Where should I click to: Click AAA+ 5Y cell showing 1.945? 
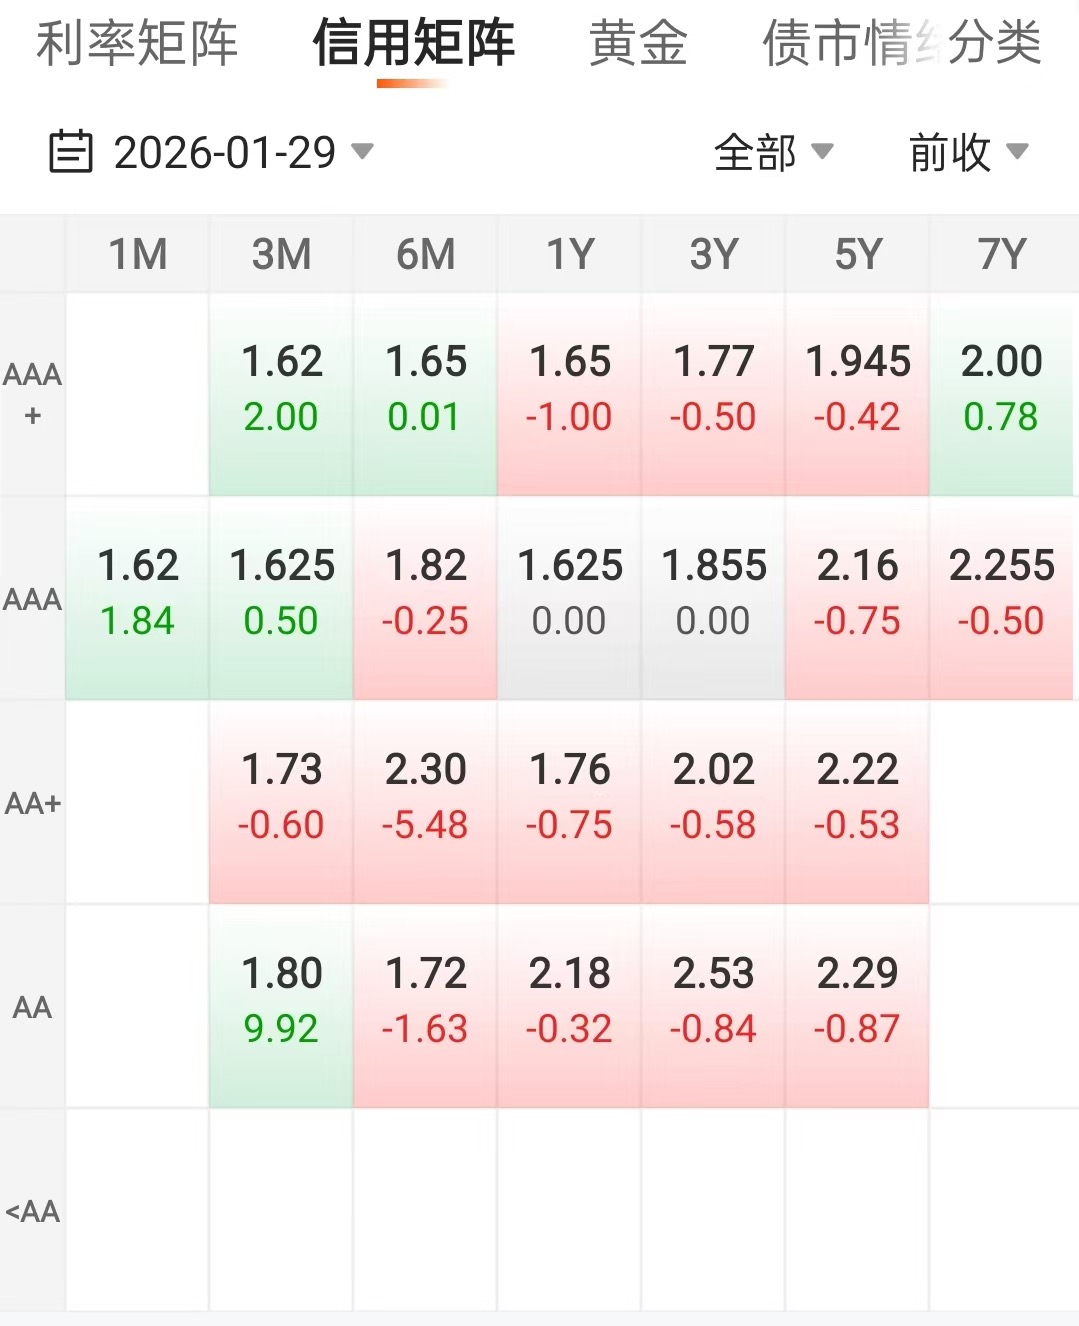click(x=858, y=389)
